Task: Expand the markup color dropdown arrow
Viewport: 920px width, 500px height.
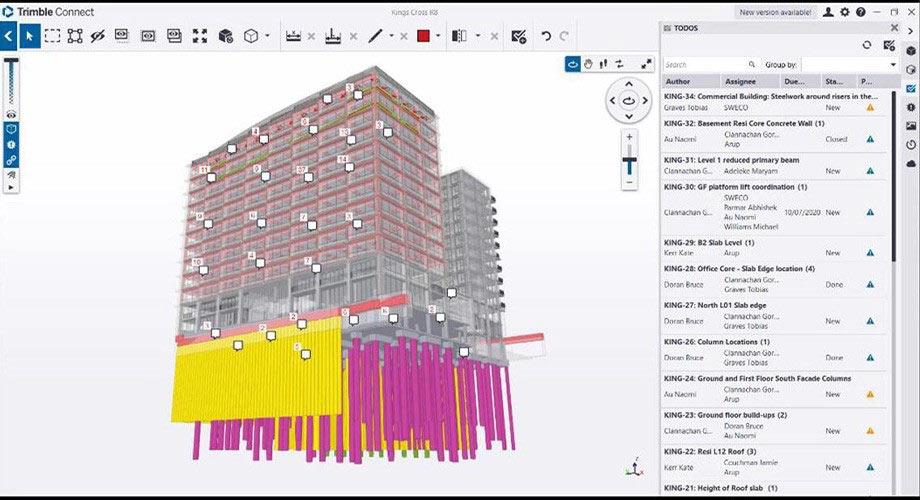Action: (440, 36)
